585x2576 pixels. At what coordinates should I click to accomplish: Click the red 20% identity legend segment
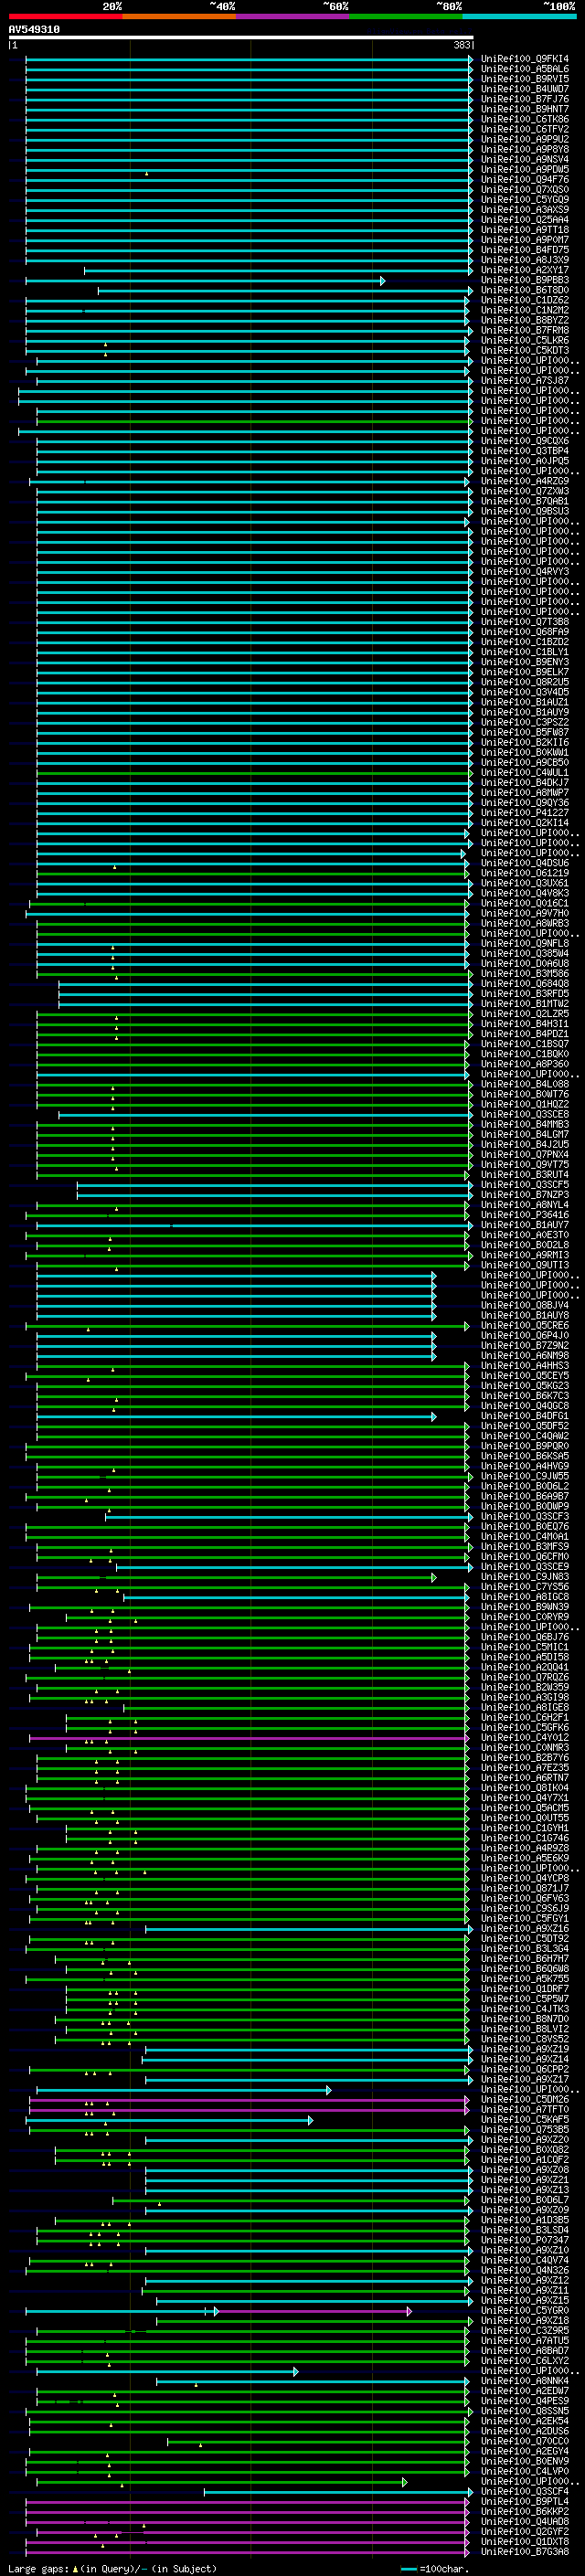[x=65, y=16]
